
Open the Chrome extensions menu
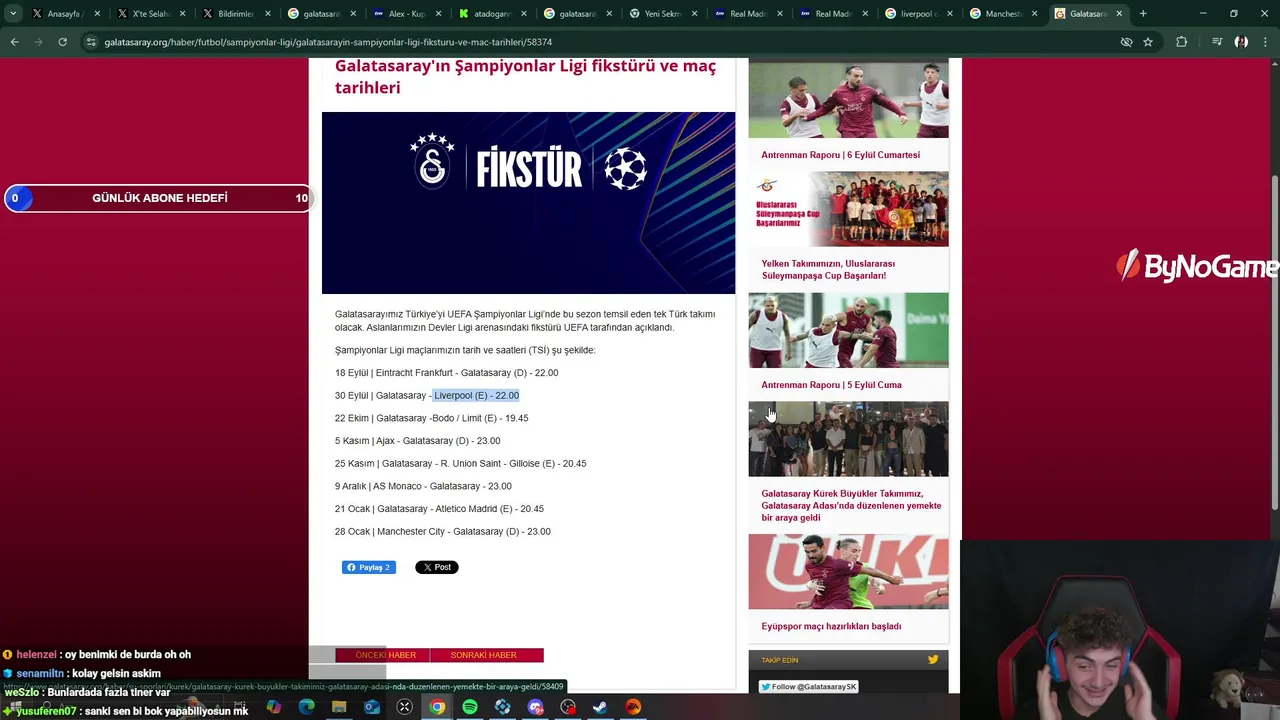click(x=1182, y=42)
